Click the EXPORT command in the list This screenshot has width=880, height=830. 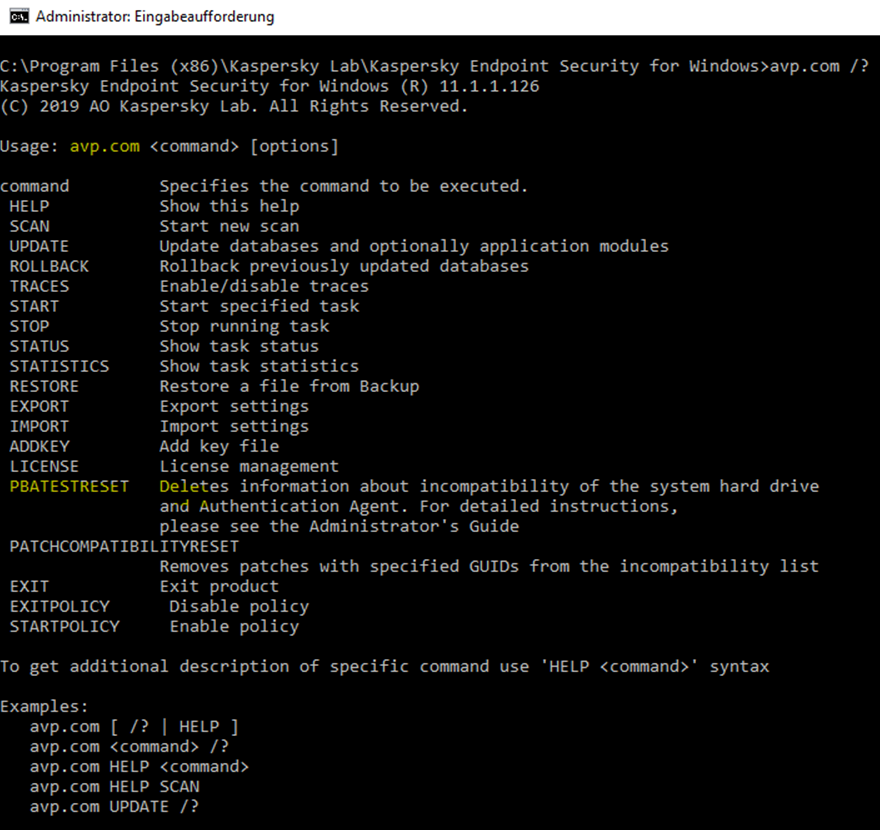[x=39, y=406]
